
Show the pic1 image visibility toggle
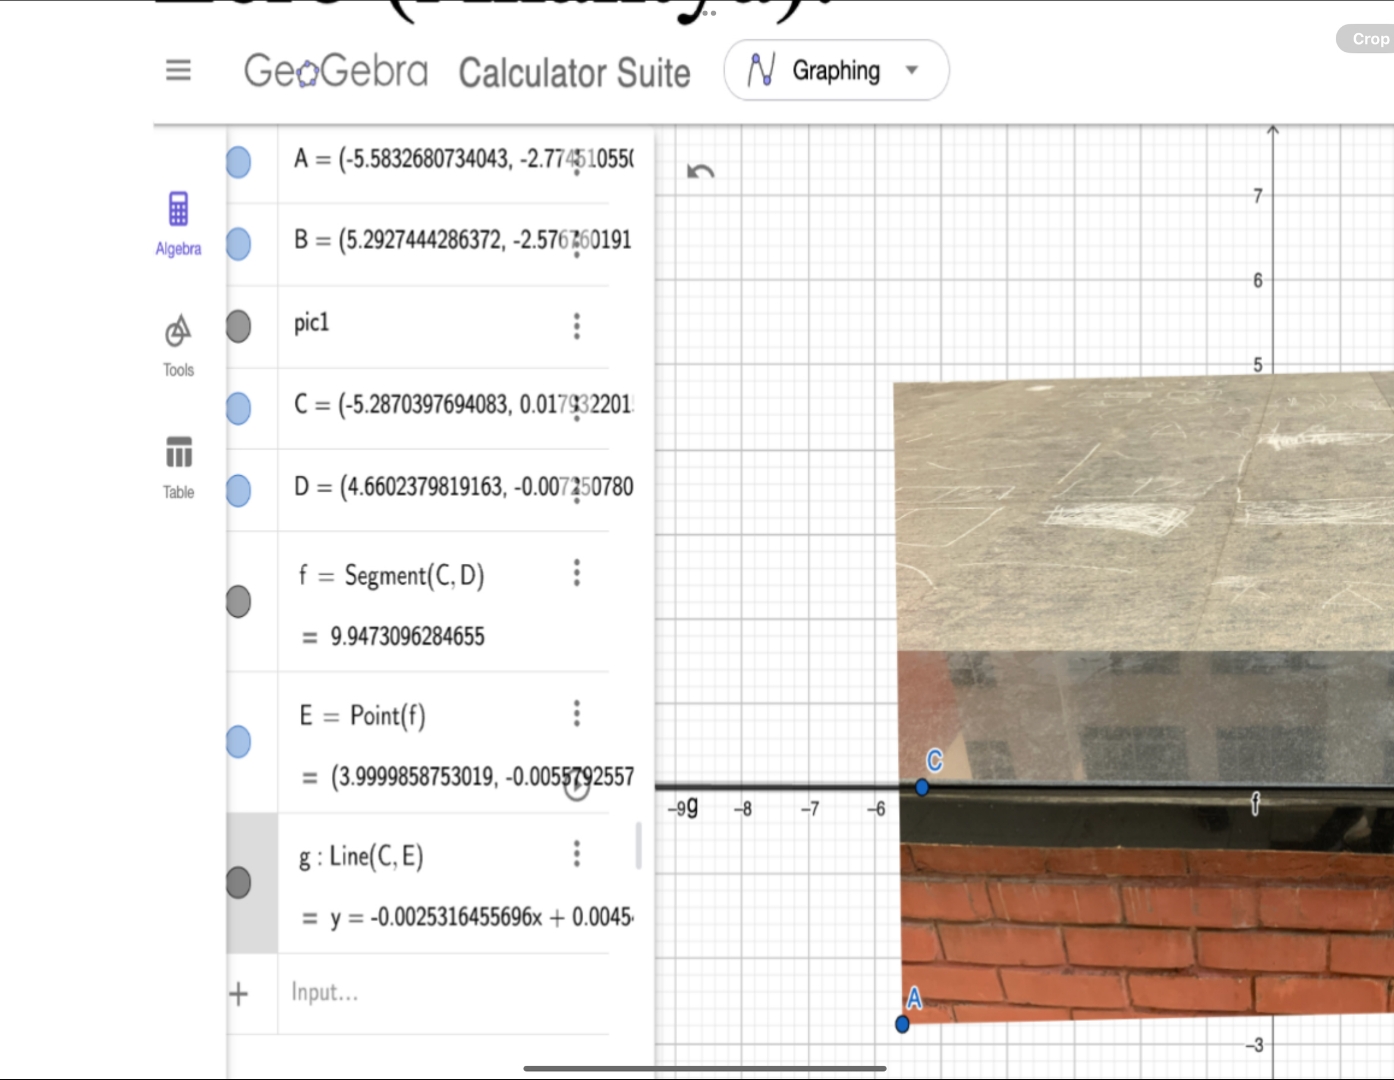pos(239,325)
